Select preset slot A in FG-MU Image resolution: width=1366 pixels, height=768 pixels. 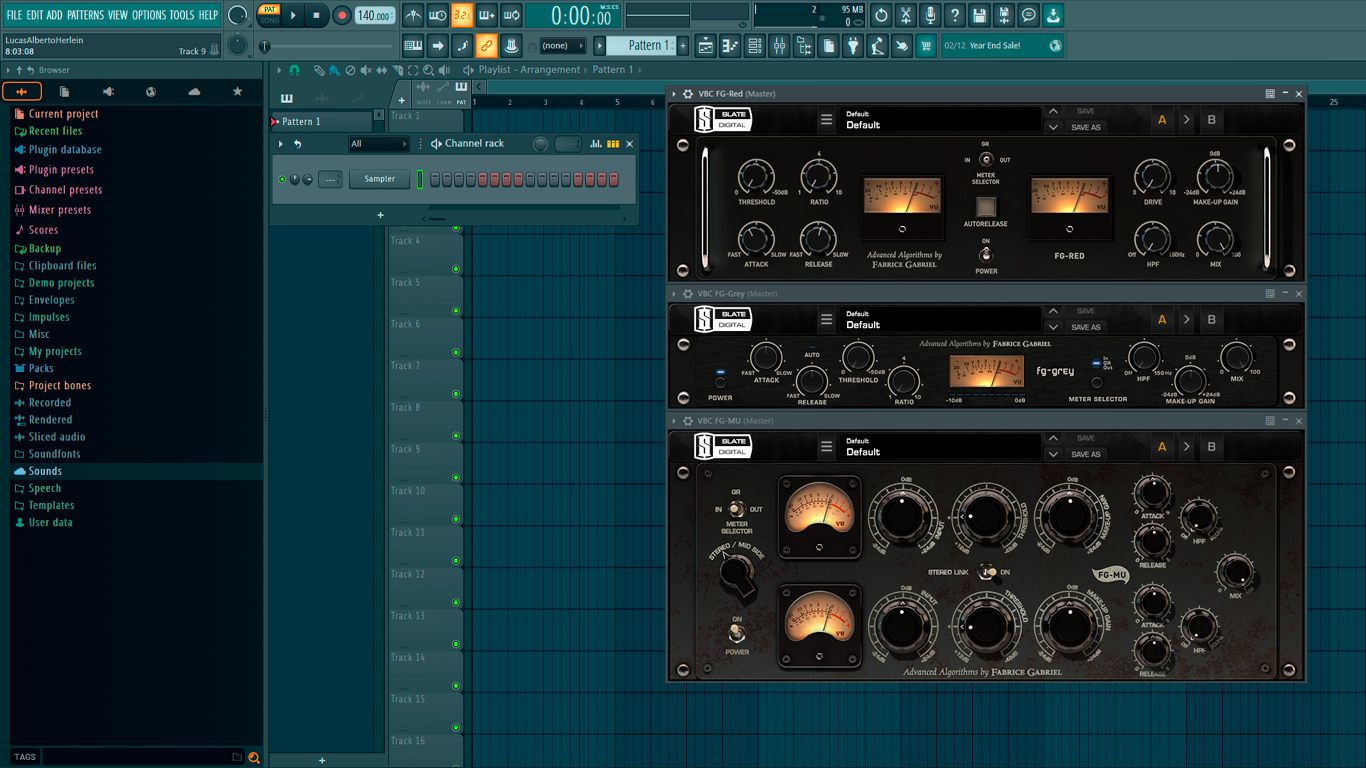click(x=1162, y=447)
